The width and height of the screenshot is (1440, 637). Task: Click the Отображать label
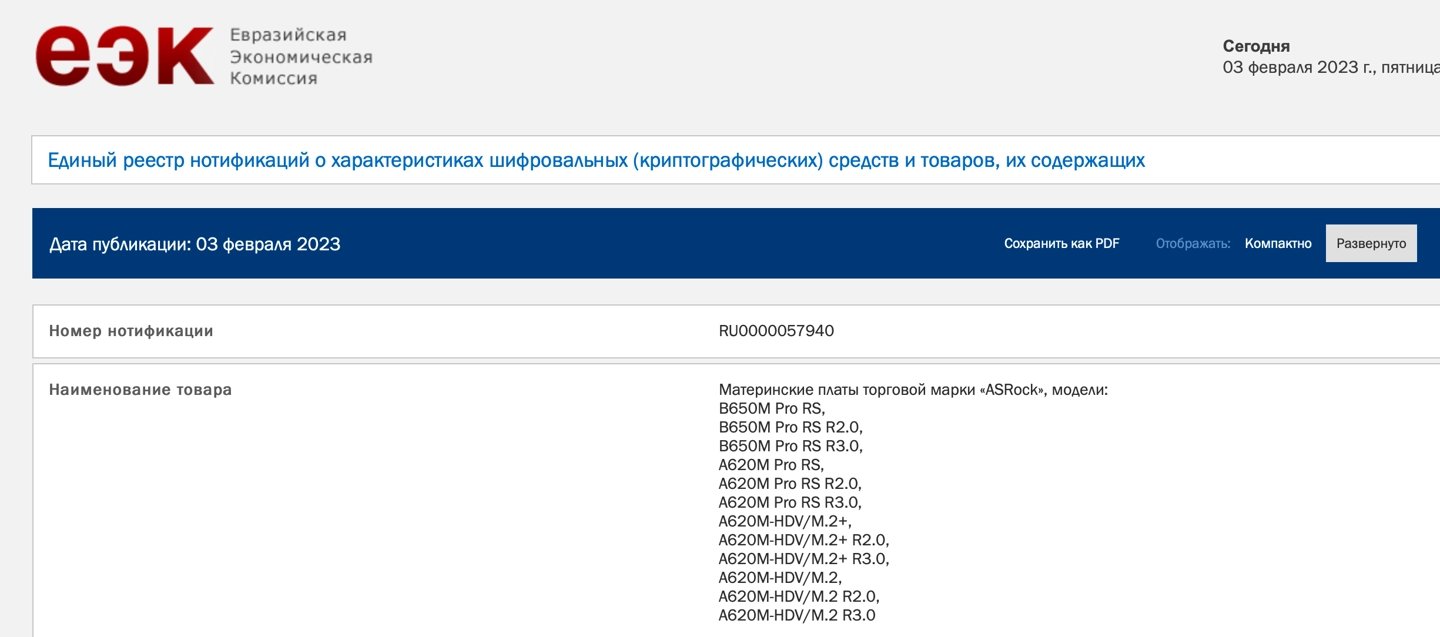click(1192, 244)
